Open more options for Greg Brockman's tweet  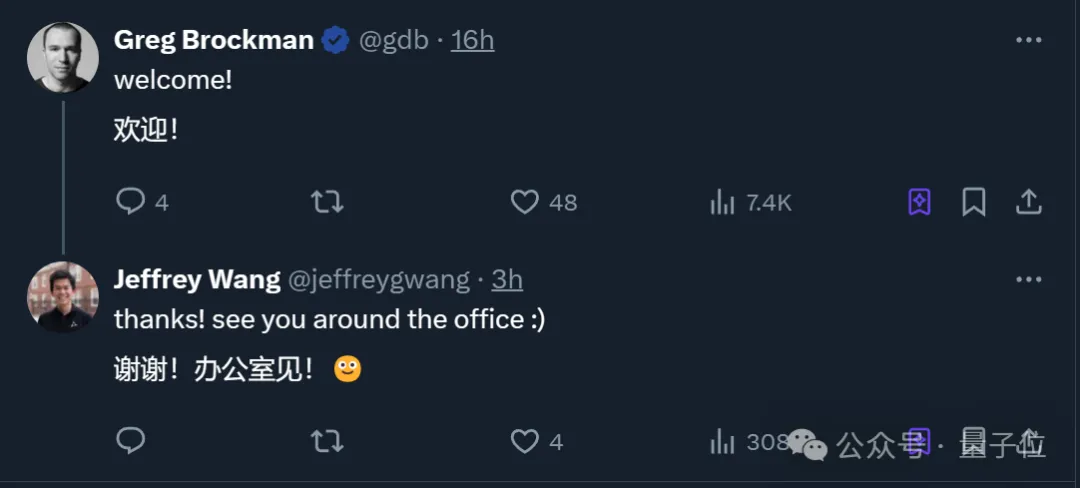1028,40
